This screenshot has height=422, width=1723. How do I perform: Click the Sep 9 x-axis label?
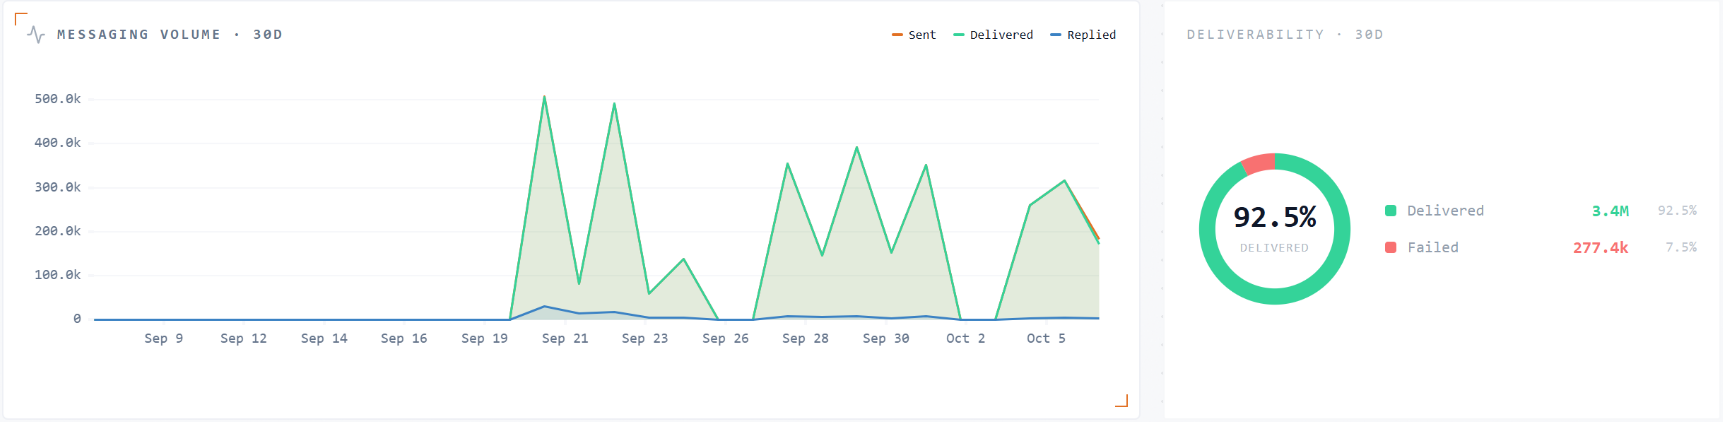(164, 339)
